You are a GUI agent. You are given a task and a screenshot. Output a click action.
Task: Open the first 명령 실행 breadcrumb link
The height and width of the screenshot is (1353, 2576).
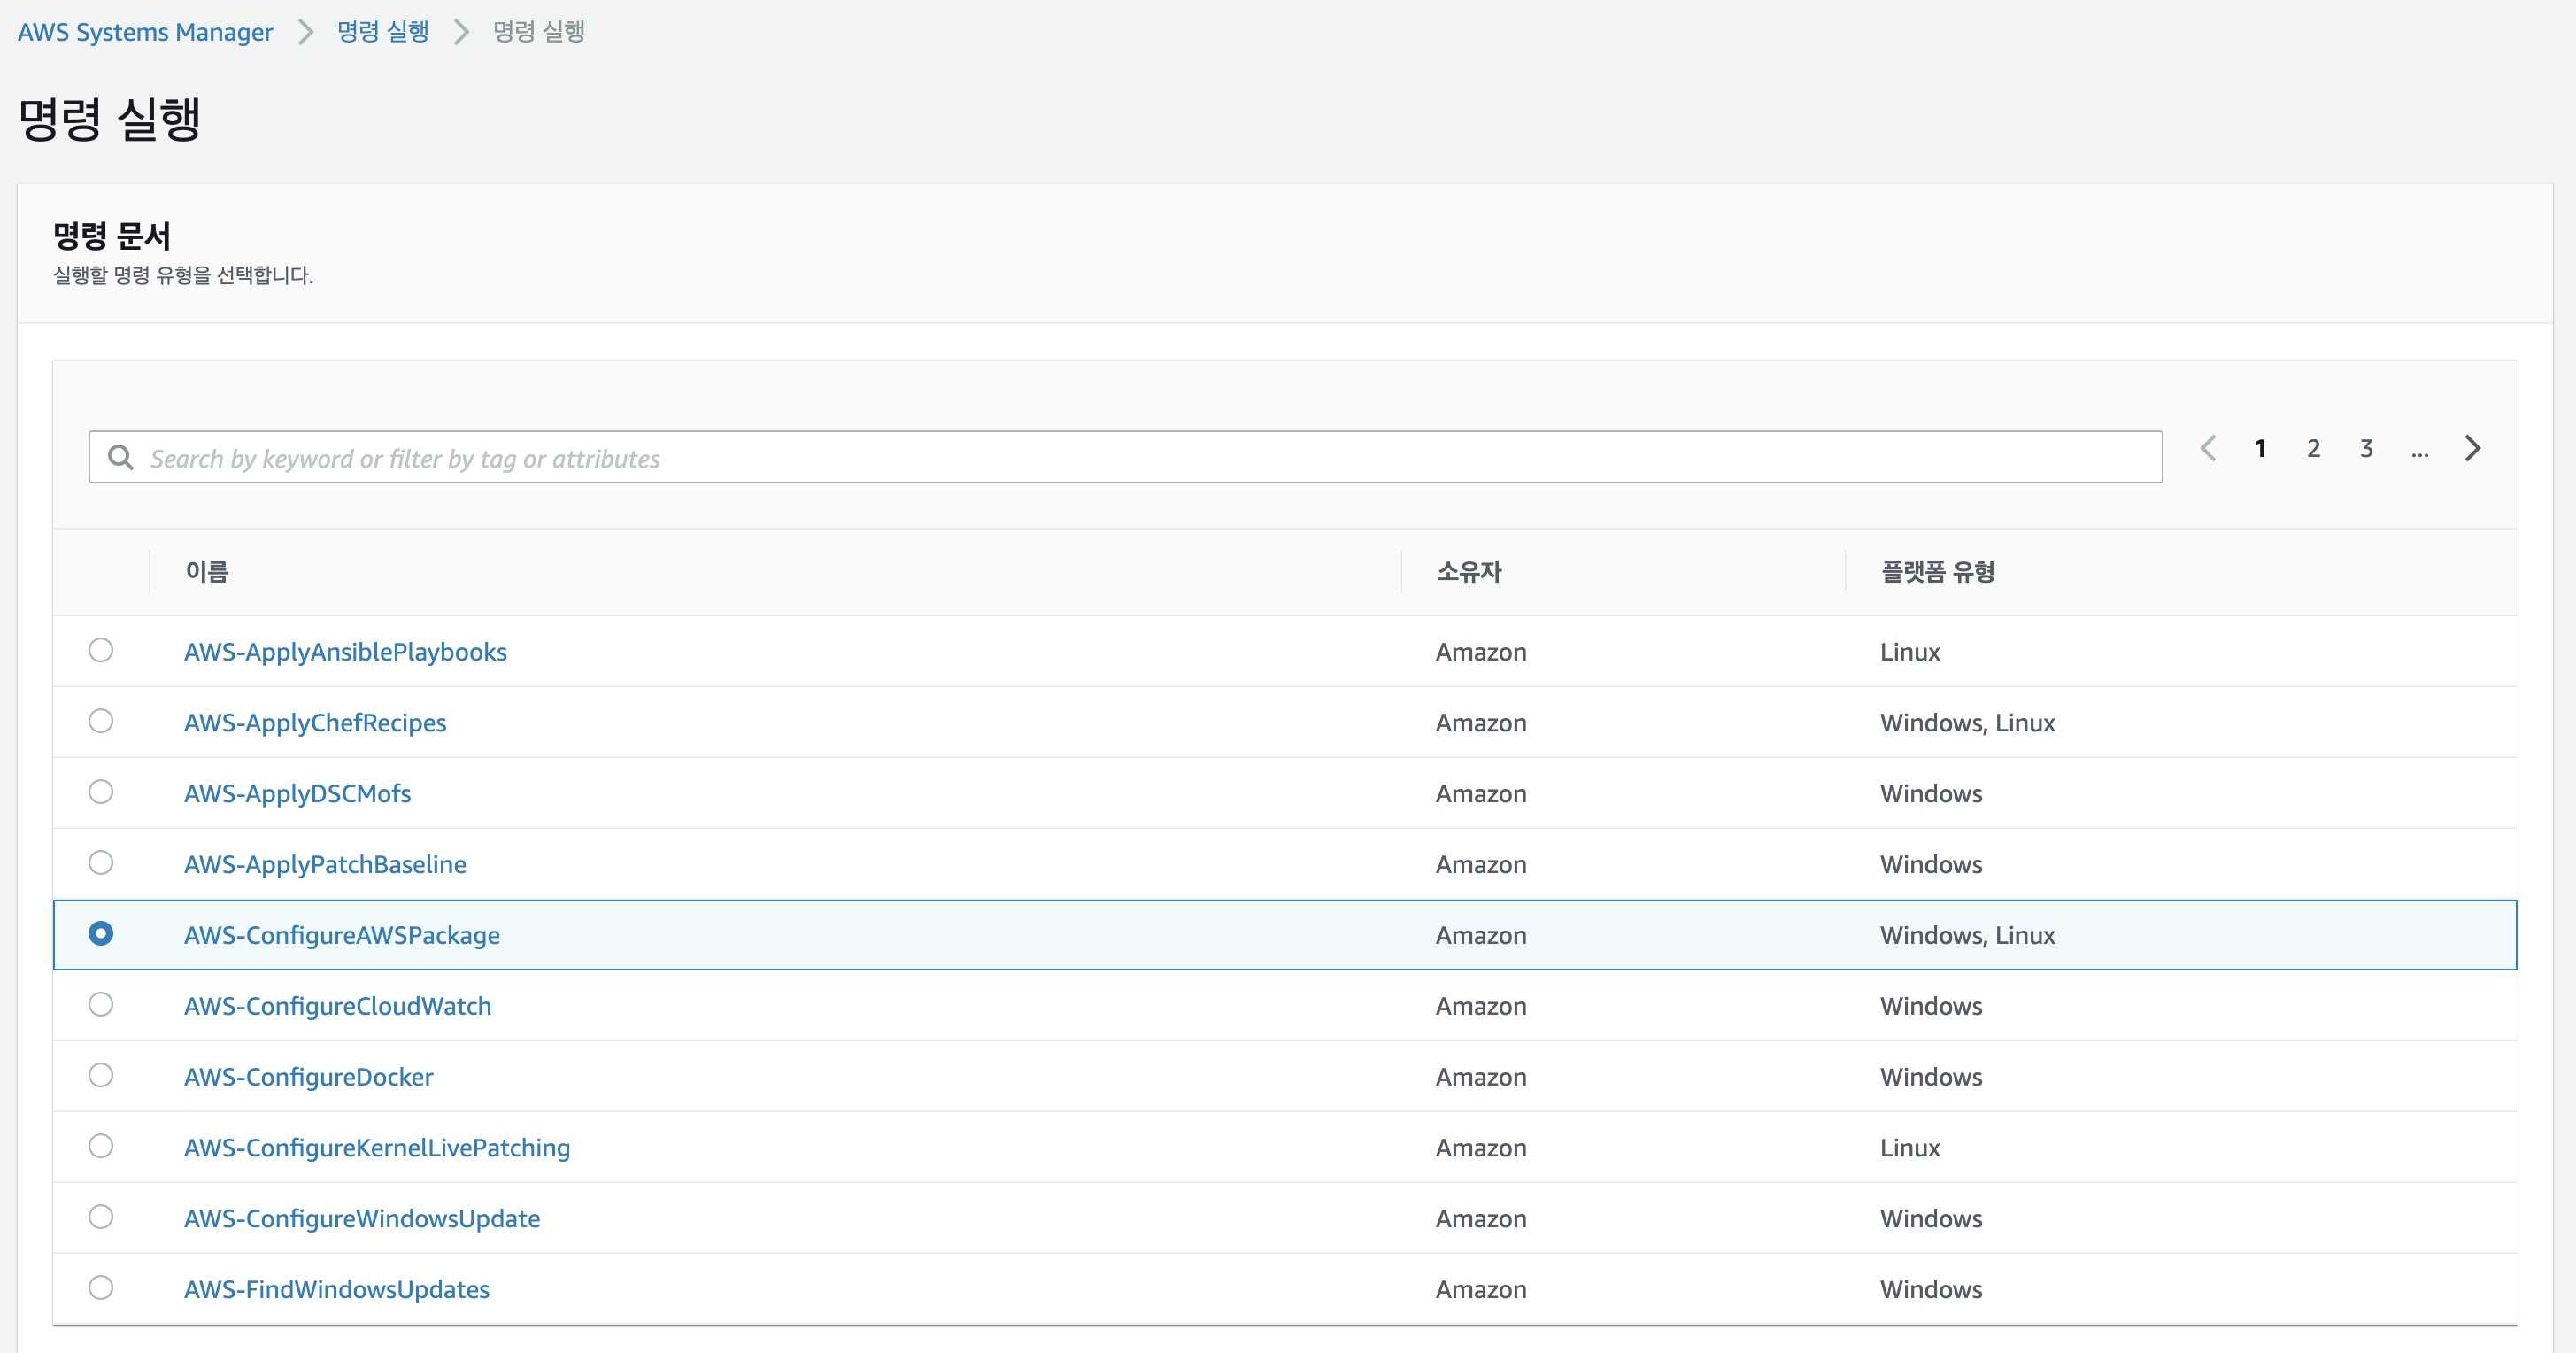(383, 32)
